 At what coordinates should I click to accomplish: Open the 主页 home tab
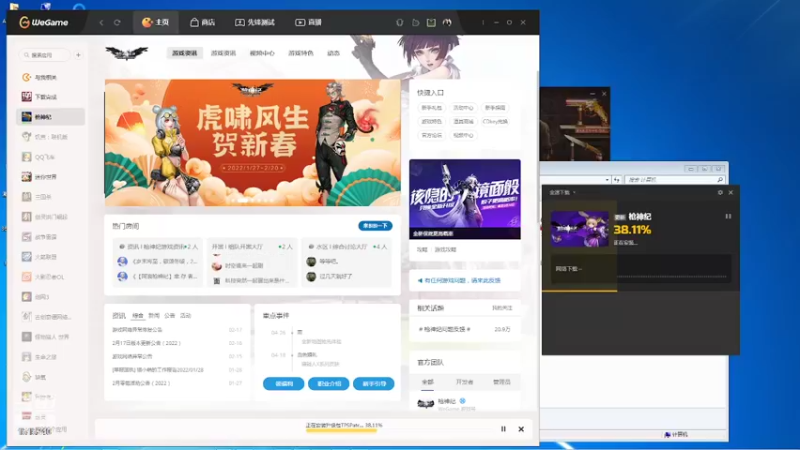[156, 22]
